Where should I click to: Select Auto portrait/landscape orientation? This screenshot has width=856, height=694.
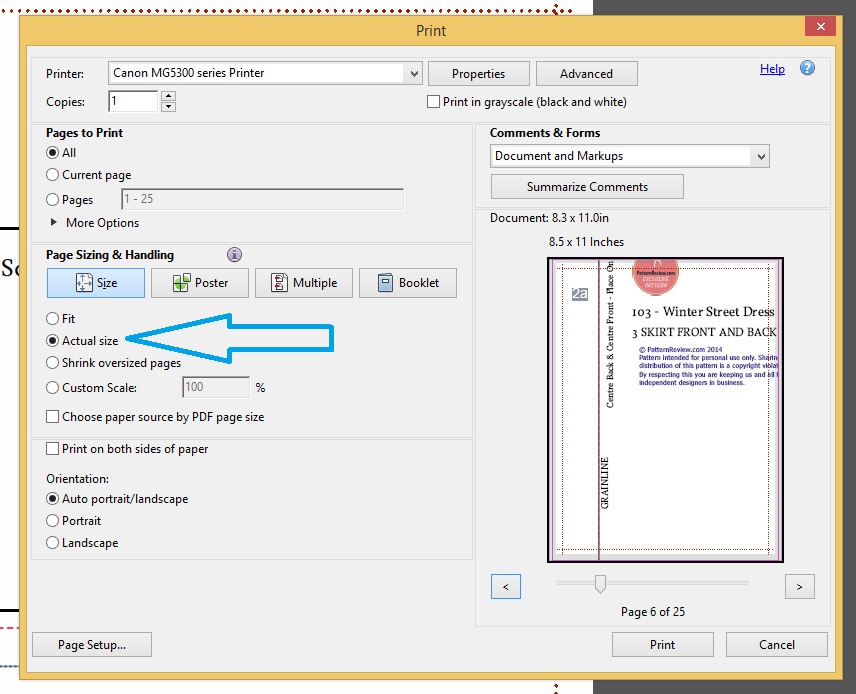(52, 499)
